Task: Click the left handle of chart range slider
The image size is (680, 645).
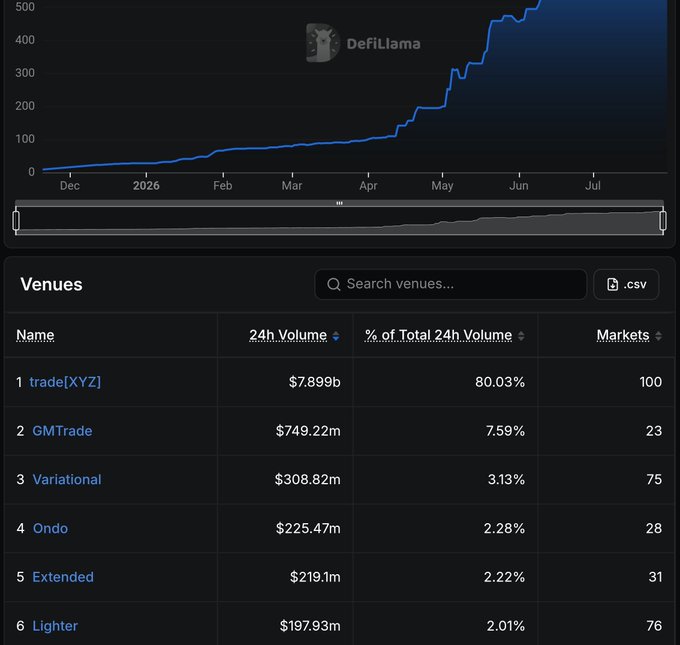Action: click(x=16, y=220)
